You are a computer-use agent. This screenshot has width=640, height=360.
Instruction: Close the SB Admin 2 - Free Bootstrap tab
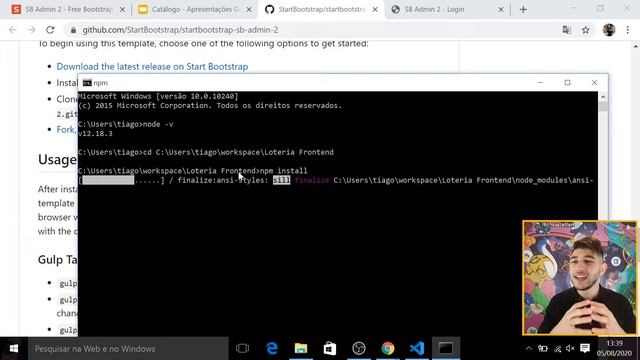(122, 9)
